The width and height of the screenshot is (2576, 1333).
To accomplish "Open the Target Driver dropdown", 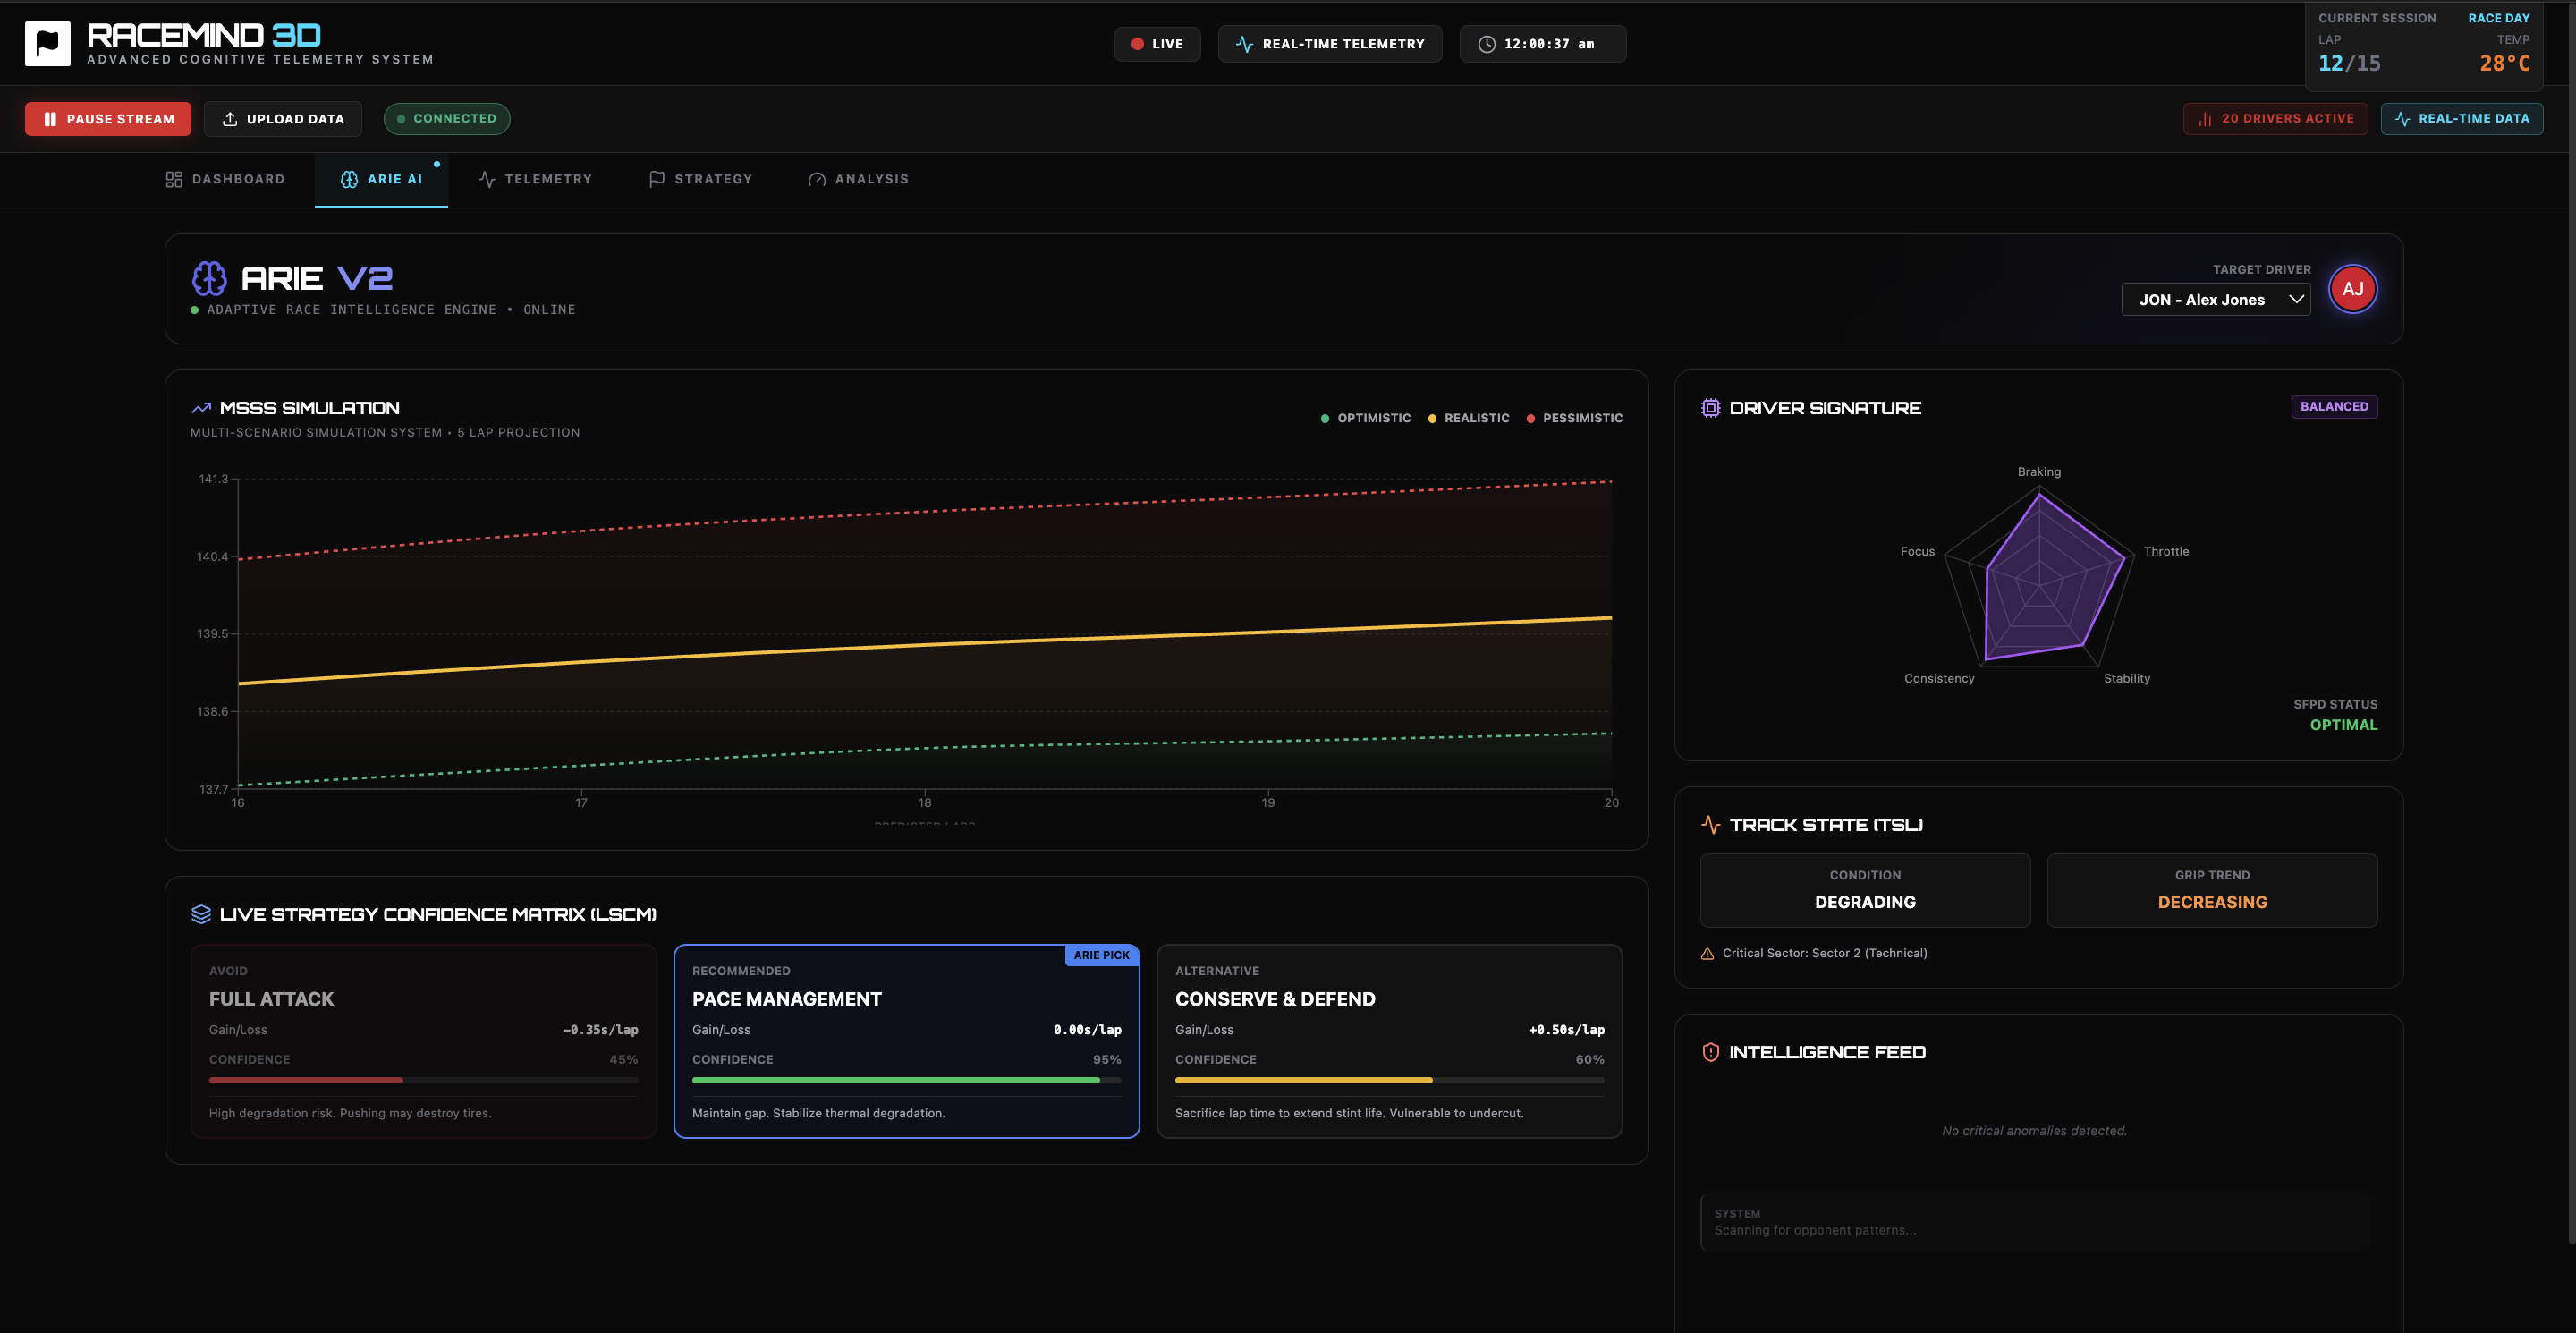I will [x=2215, y=300].
